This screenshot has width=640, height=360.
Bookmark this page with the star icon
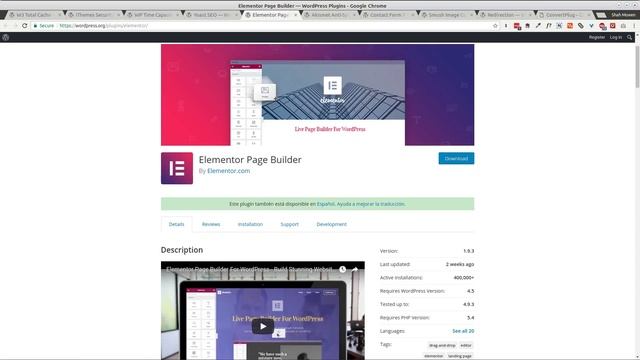coord(495,26)
